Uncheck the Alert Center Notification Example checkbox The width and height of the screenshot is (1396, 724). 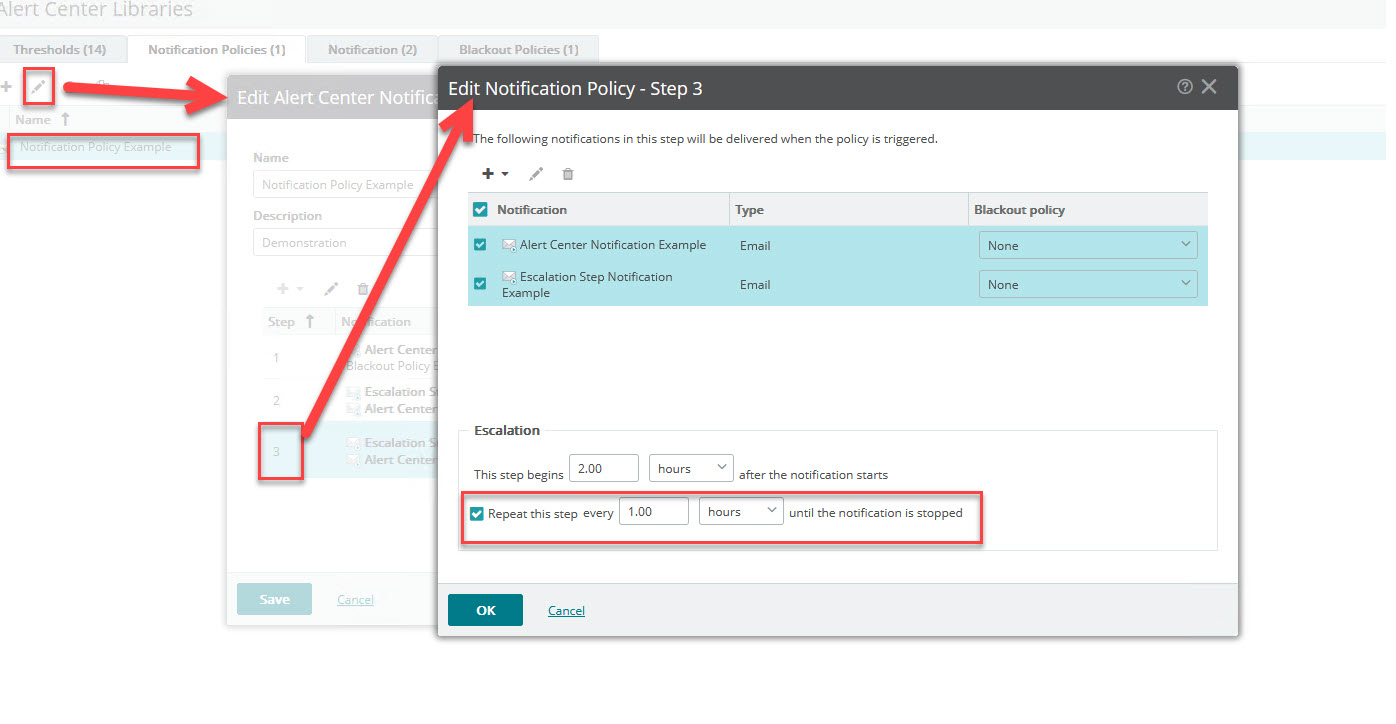coord(480,245)
